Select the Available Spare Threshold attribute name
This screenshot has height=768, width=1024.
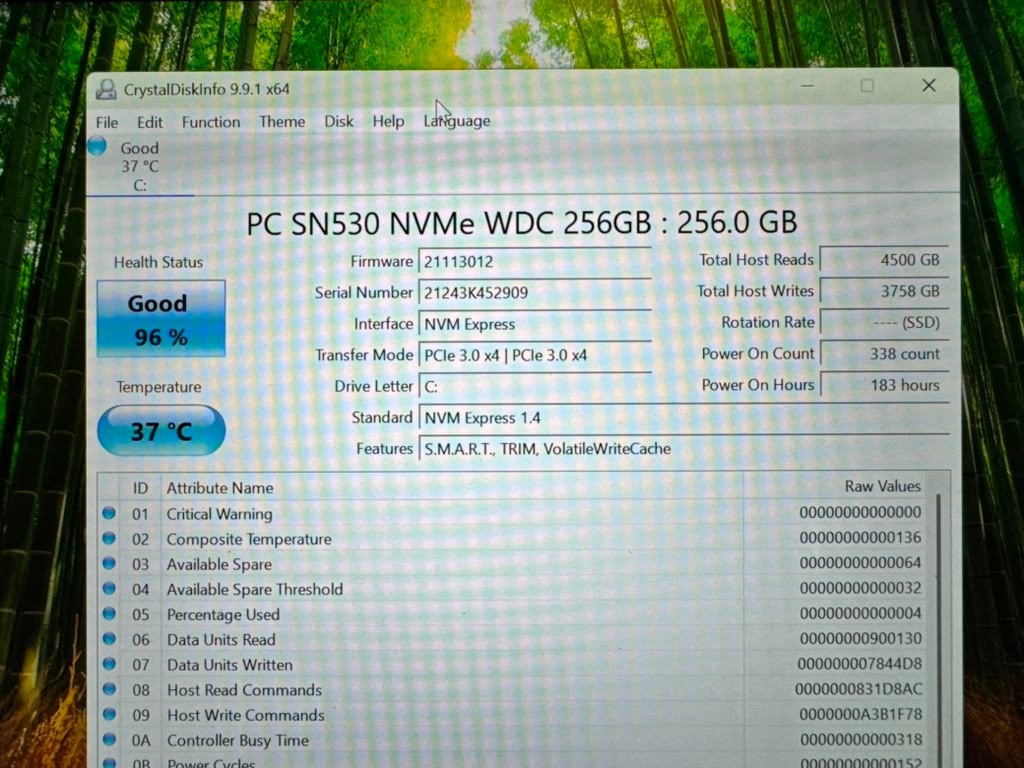pyautogui.click(x=255, y=590)
